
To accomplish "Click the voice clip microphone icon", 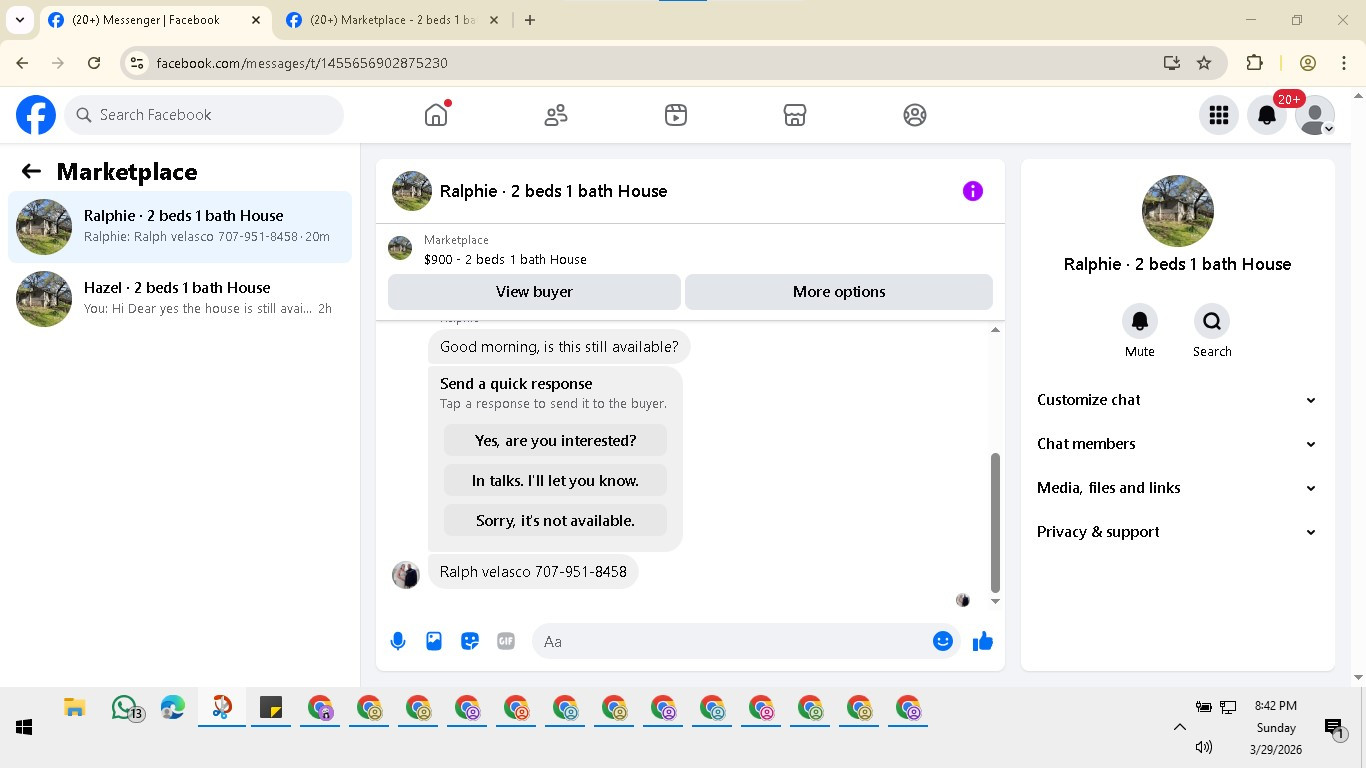I will click(x=398, y=642).
